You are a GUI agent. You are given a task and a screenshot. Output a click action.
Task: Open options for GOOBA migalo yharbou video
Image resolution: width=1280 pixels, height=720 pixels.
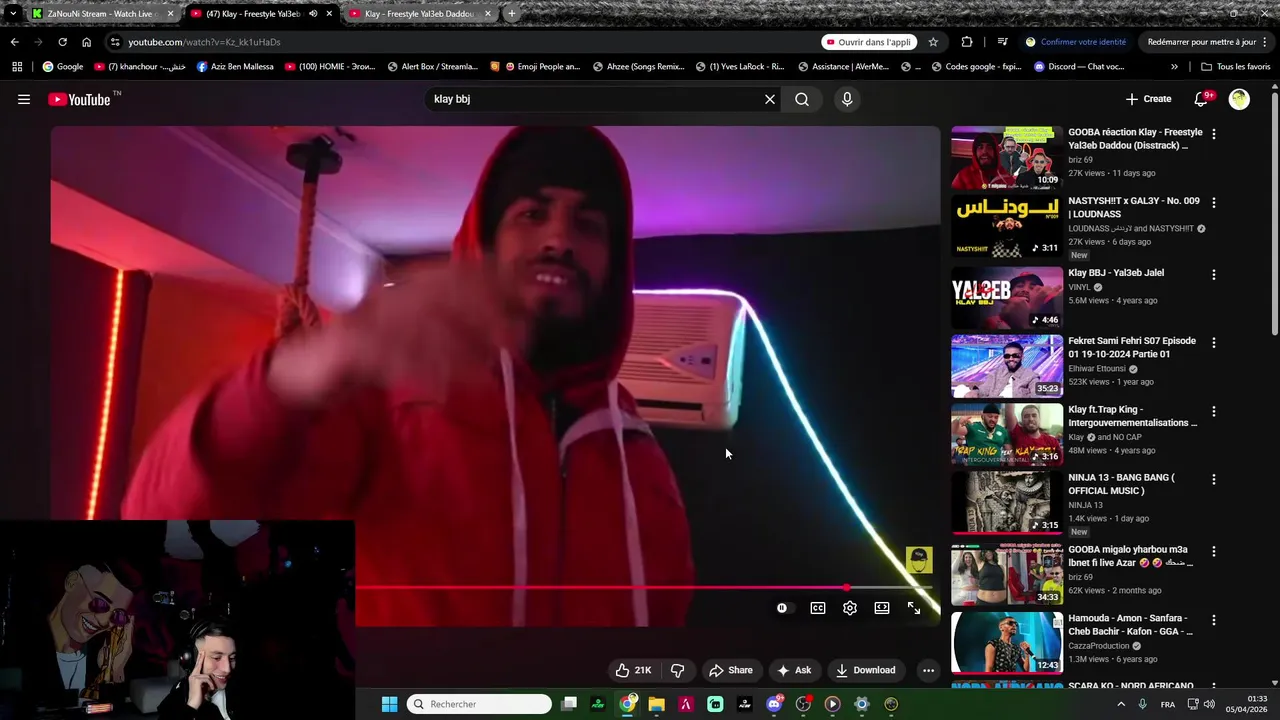click(x=1214, y=551)
